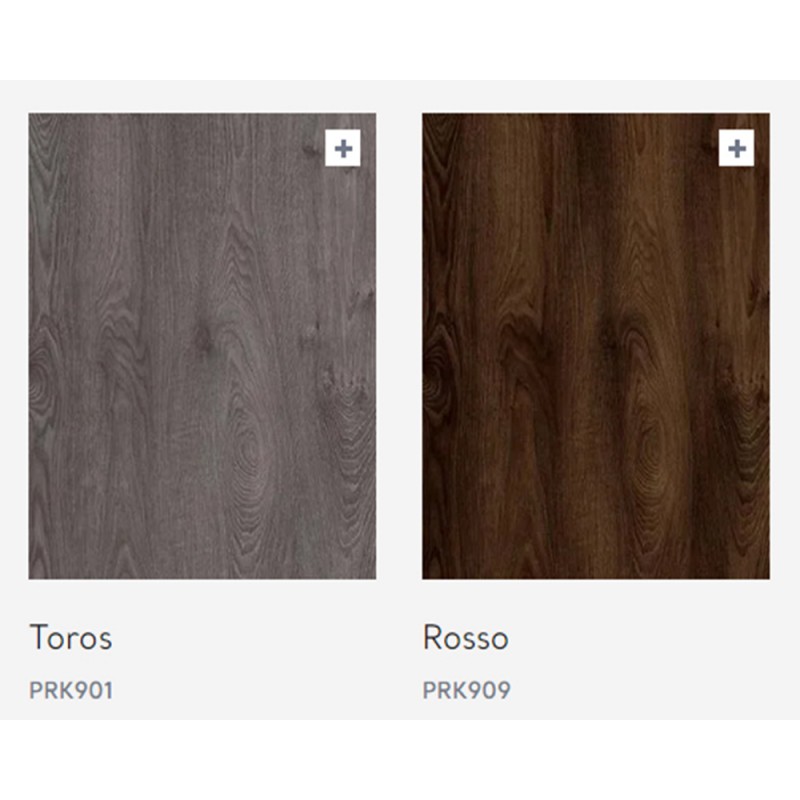The image size is (800, 800).
Task: Choose the Rosso PRK909 decor texture
Action: (596, 346)
